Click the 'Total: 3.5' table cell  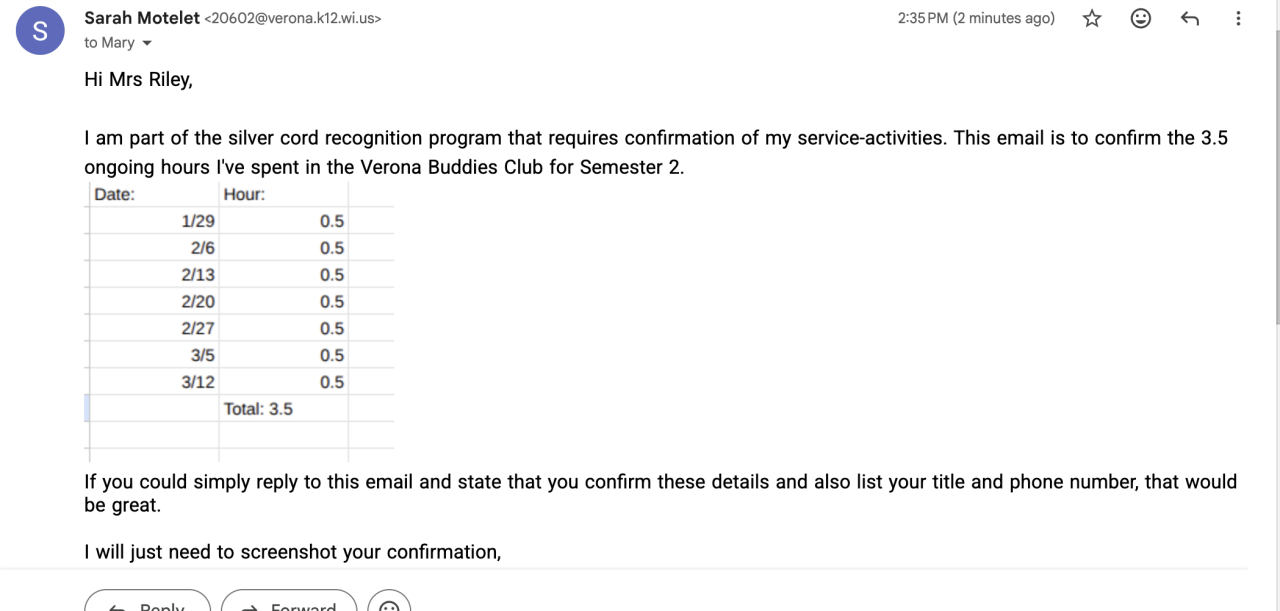(258, 409)
